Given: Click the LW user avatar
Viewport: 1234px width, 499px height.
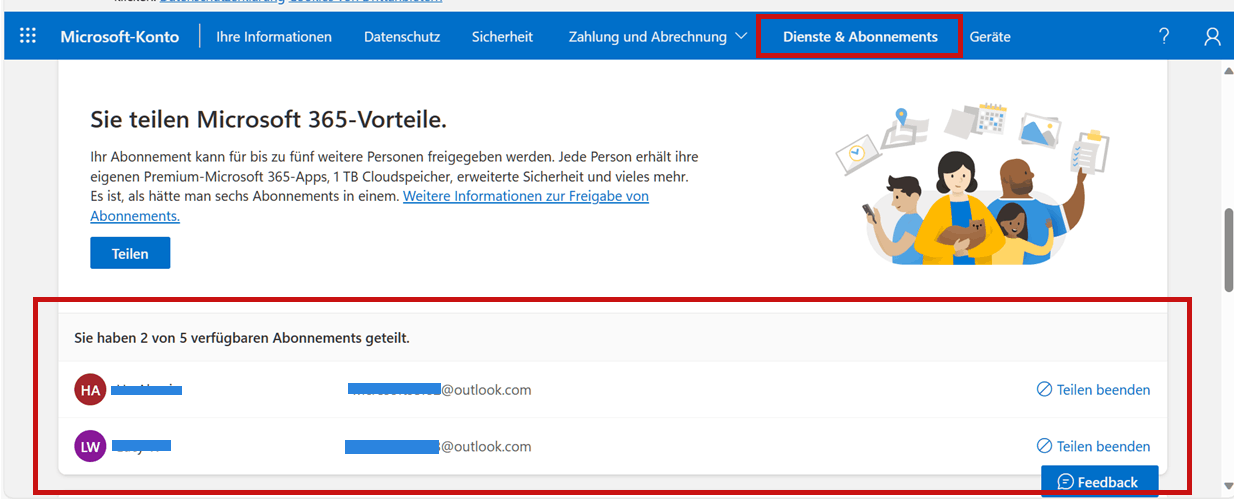Looking at the screenshot, I should coord(90,446).
